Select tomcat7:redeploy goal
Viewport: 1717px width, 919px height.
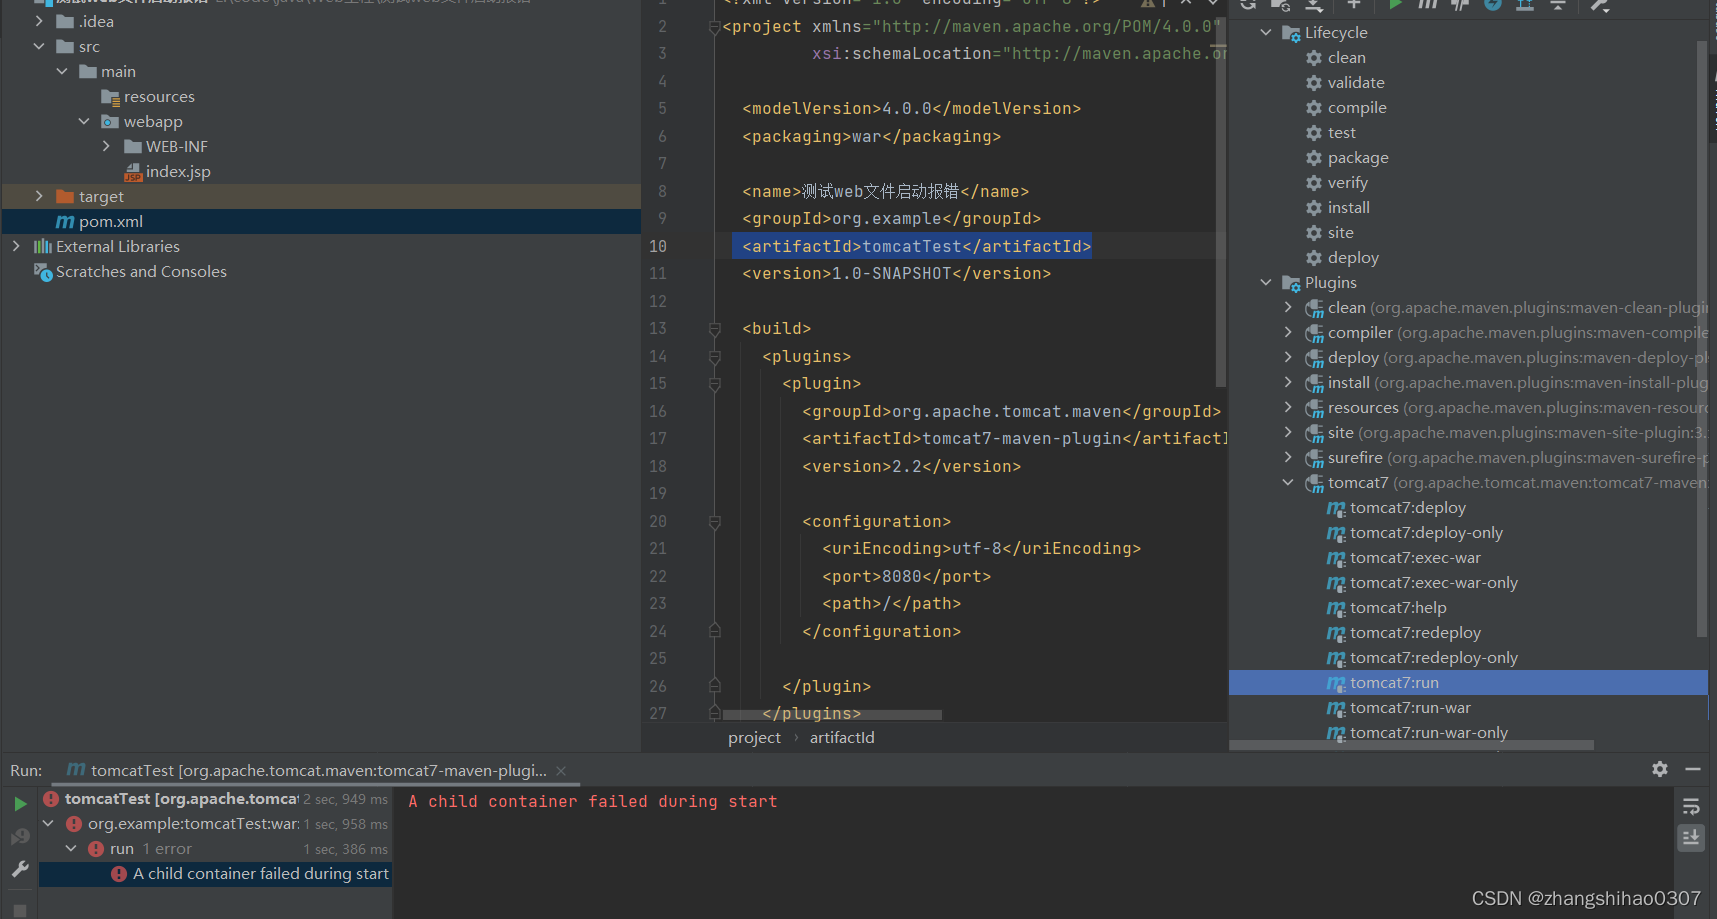(x=1415, y=633)
